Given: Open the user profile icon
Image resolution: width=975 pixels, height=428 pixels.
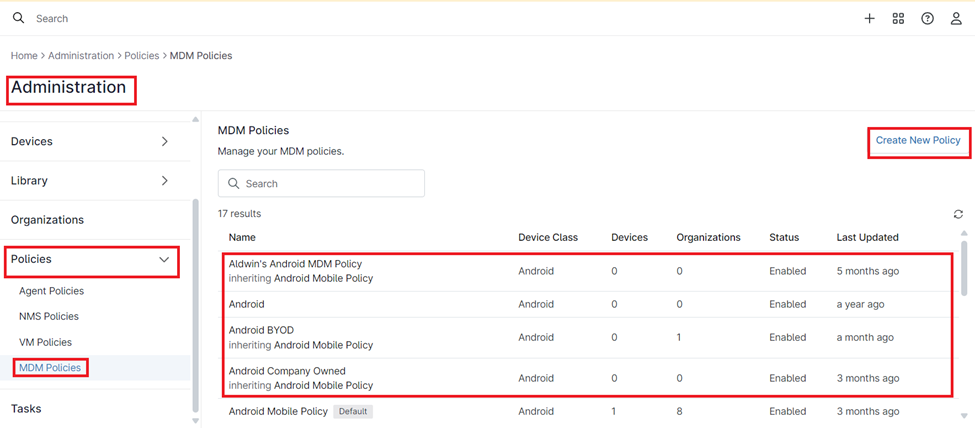Looking at the screenshot, I should (x=956, y=18).
